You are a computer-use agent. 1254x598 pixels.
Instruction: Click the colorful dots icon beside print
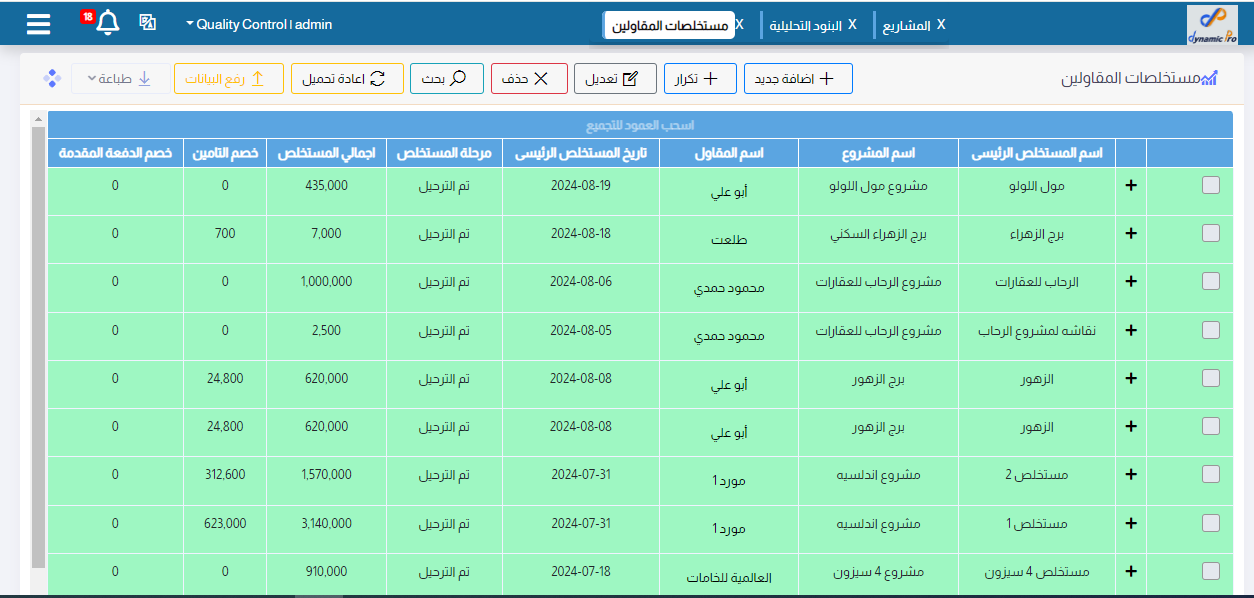[x=52, y=78]
